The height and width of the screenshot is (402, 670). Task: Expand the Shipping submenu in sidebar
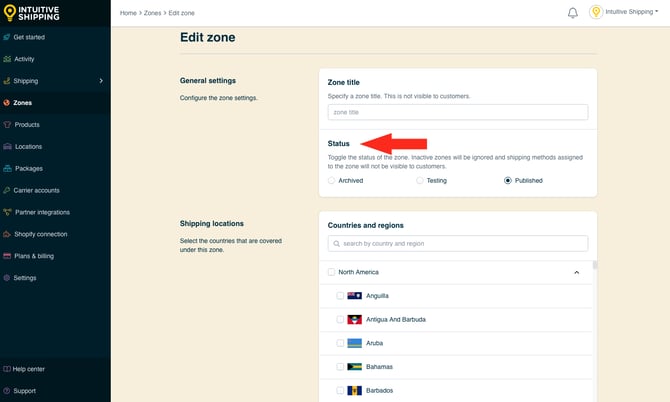pyautogui.click(x=101, y=81)
